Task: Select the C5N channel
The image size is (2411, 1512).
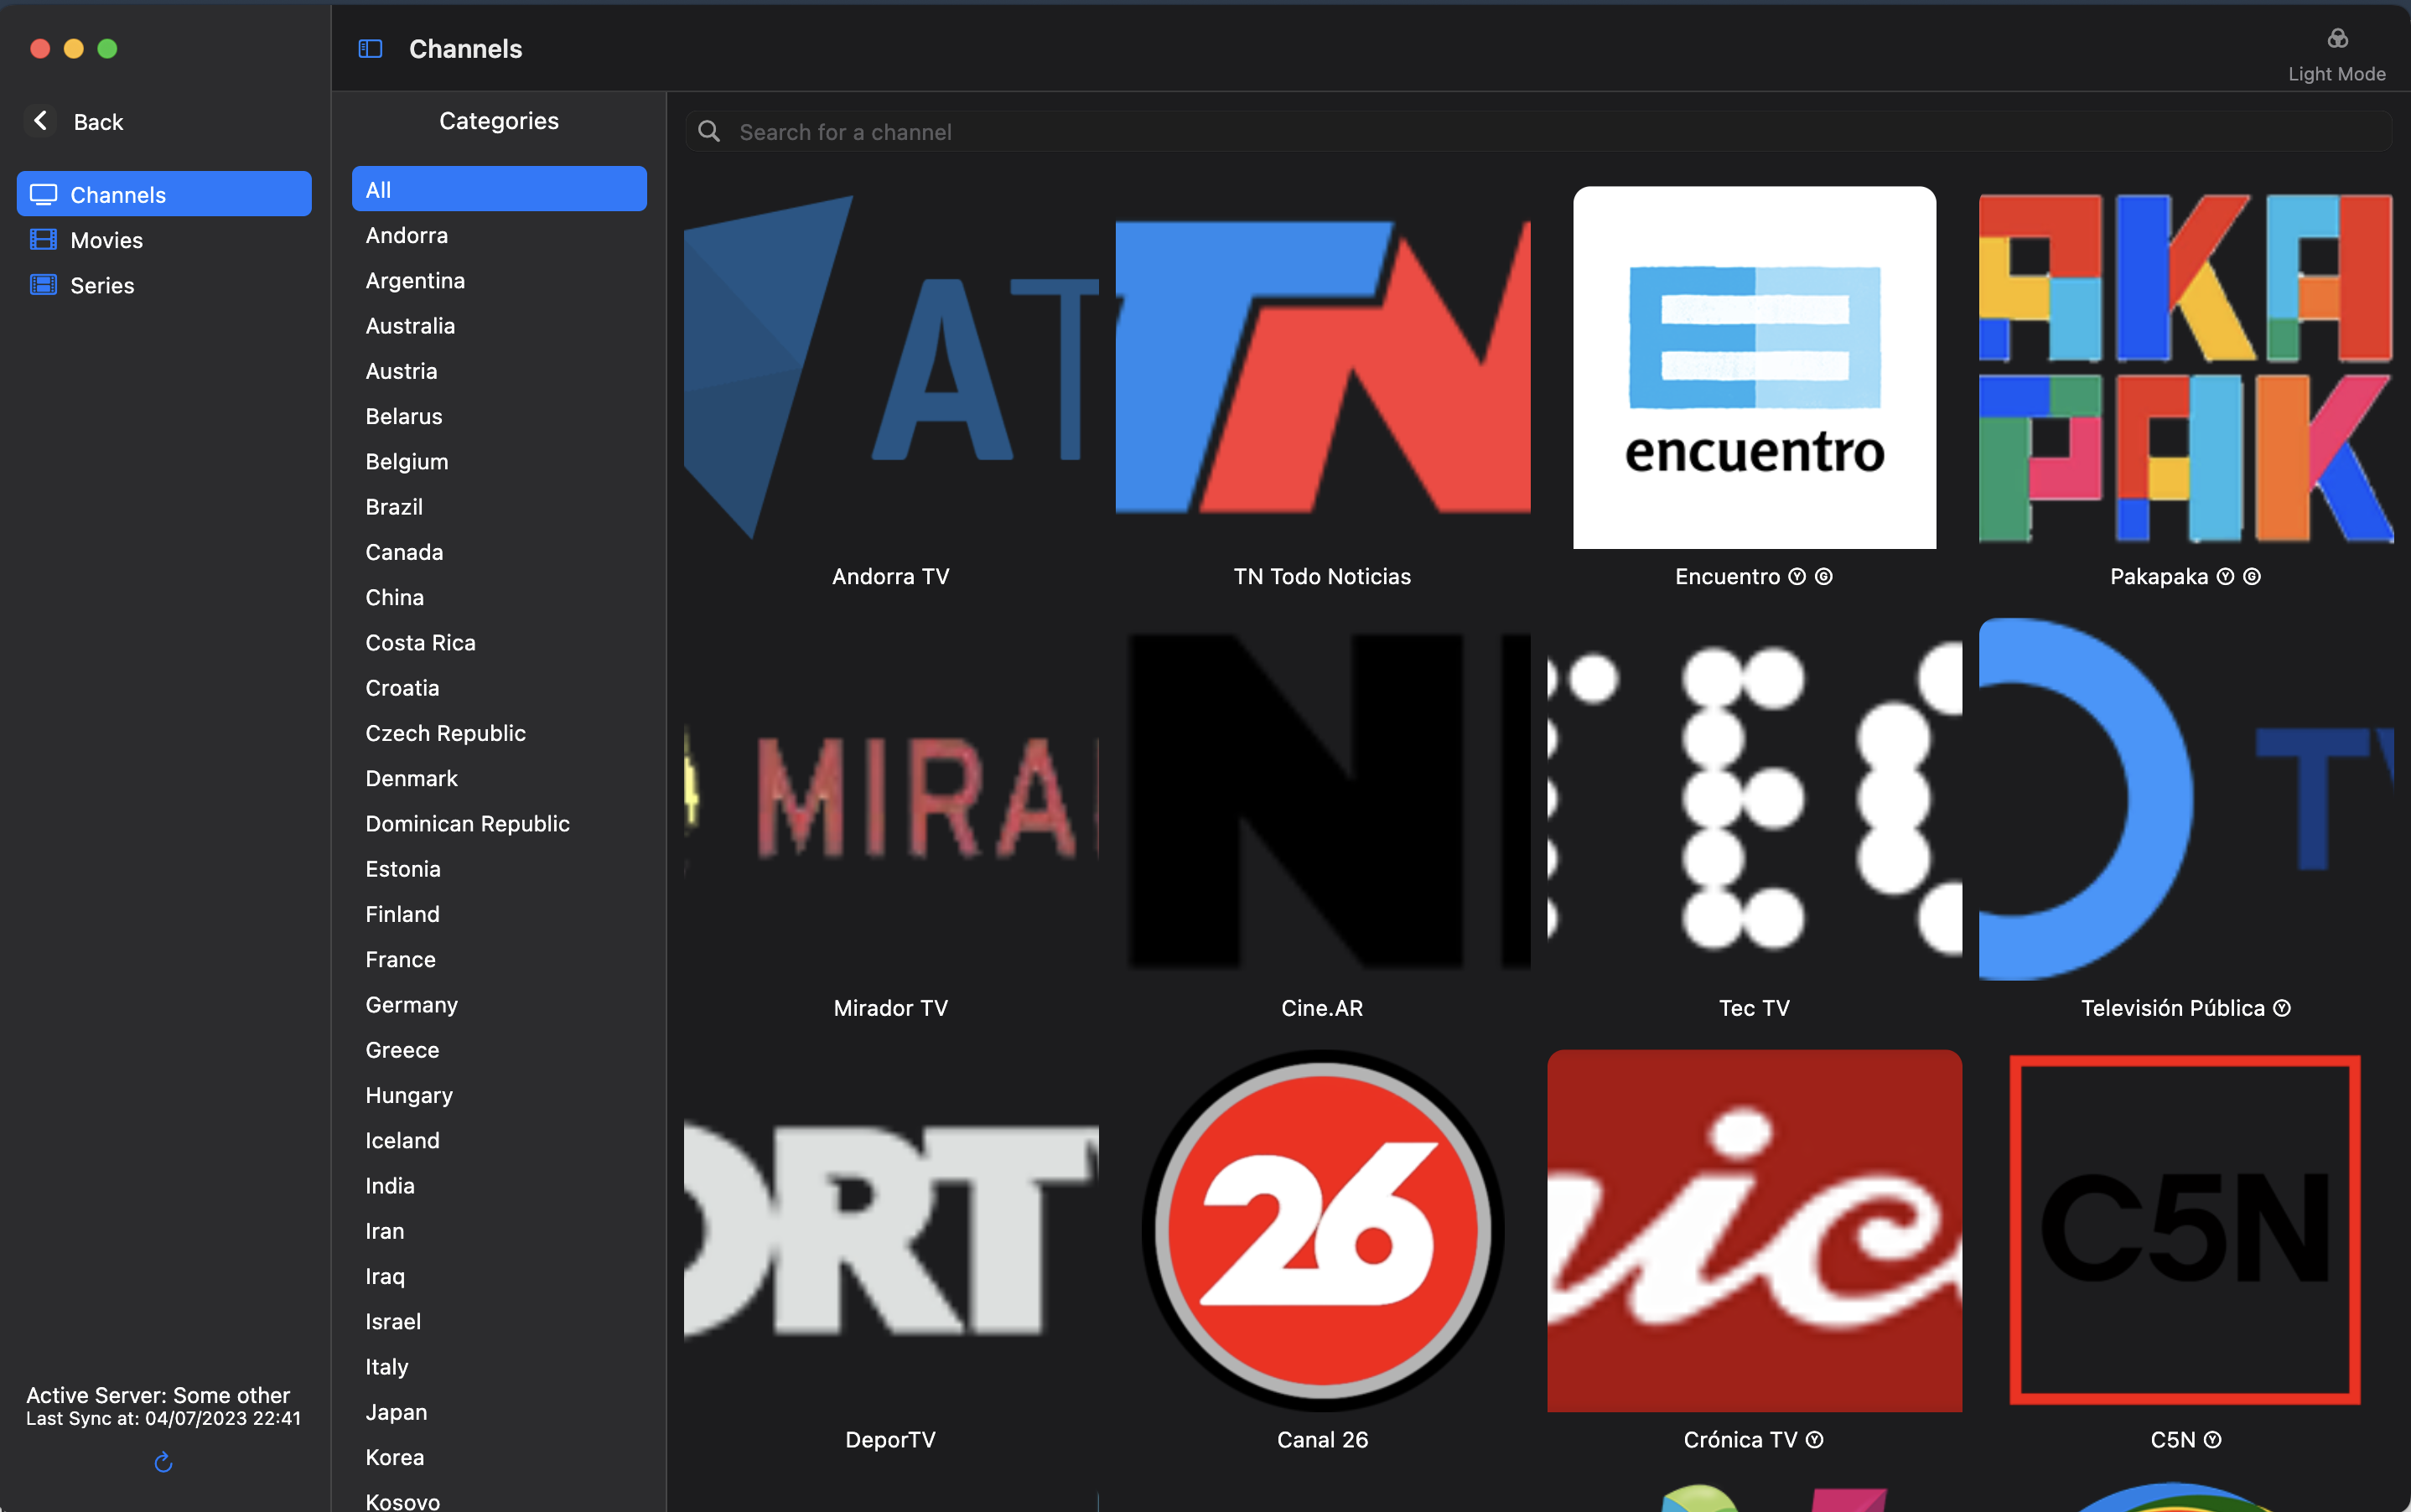Action: [x=2185, y=1230]
